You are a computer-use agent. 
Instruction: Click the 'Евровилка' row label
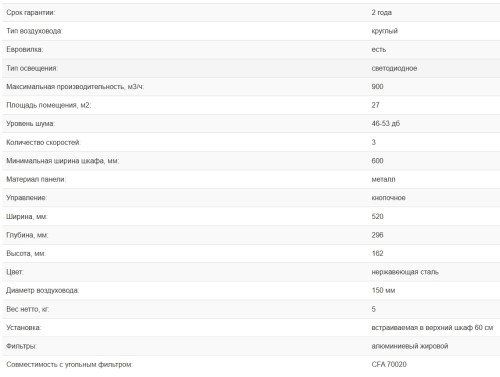click(x=25, y=50)
